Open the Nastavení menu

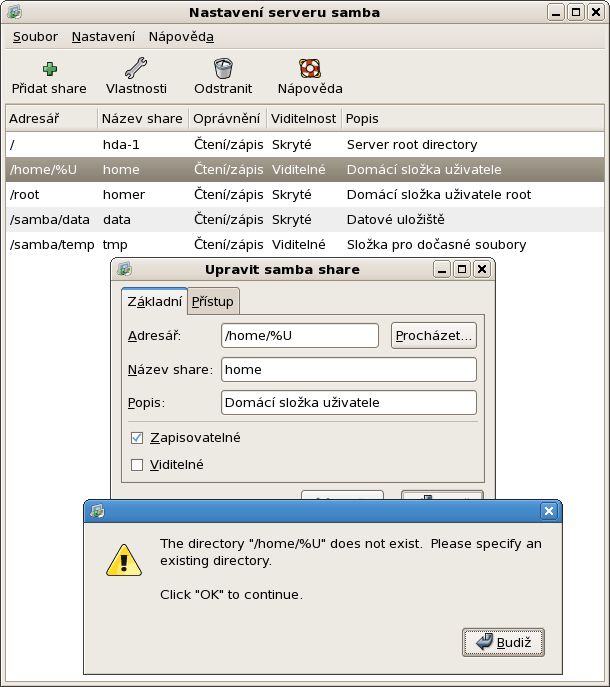pyautogui.click(x=103, y=37)
